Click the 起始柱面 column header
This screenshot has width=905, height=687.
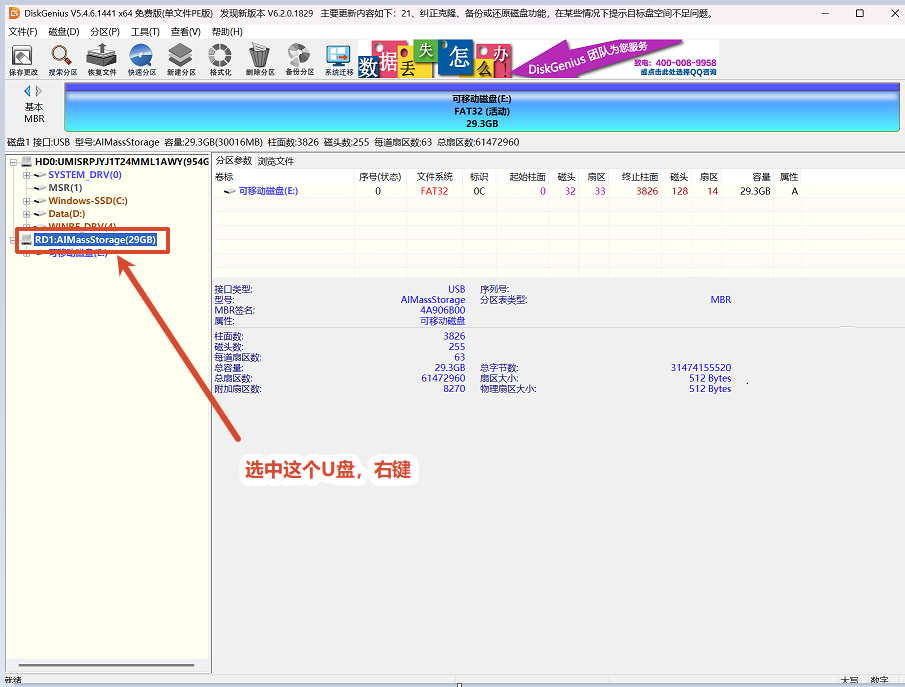pos(527,177)
